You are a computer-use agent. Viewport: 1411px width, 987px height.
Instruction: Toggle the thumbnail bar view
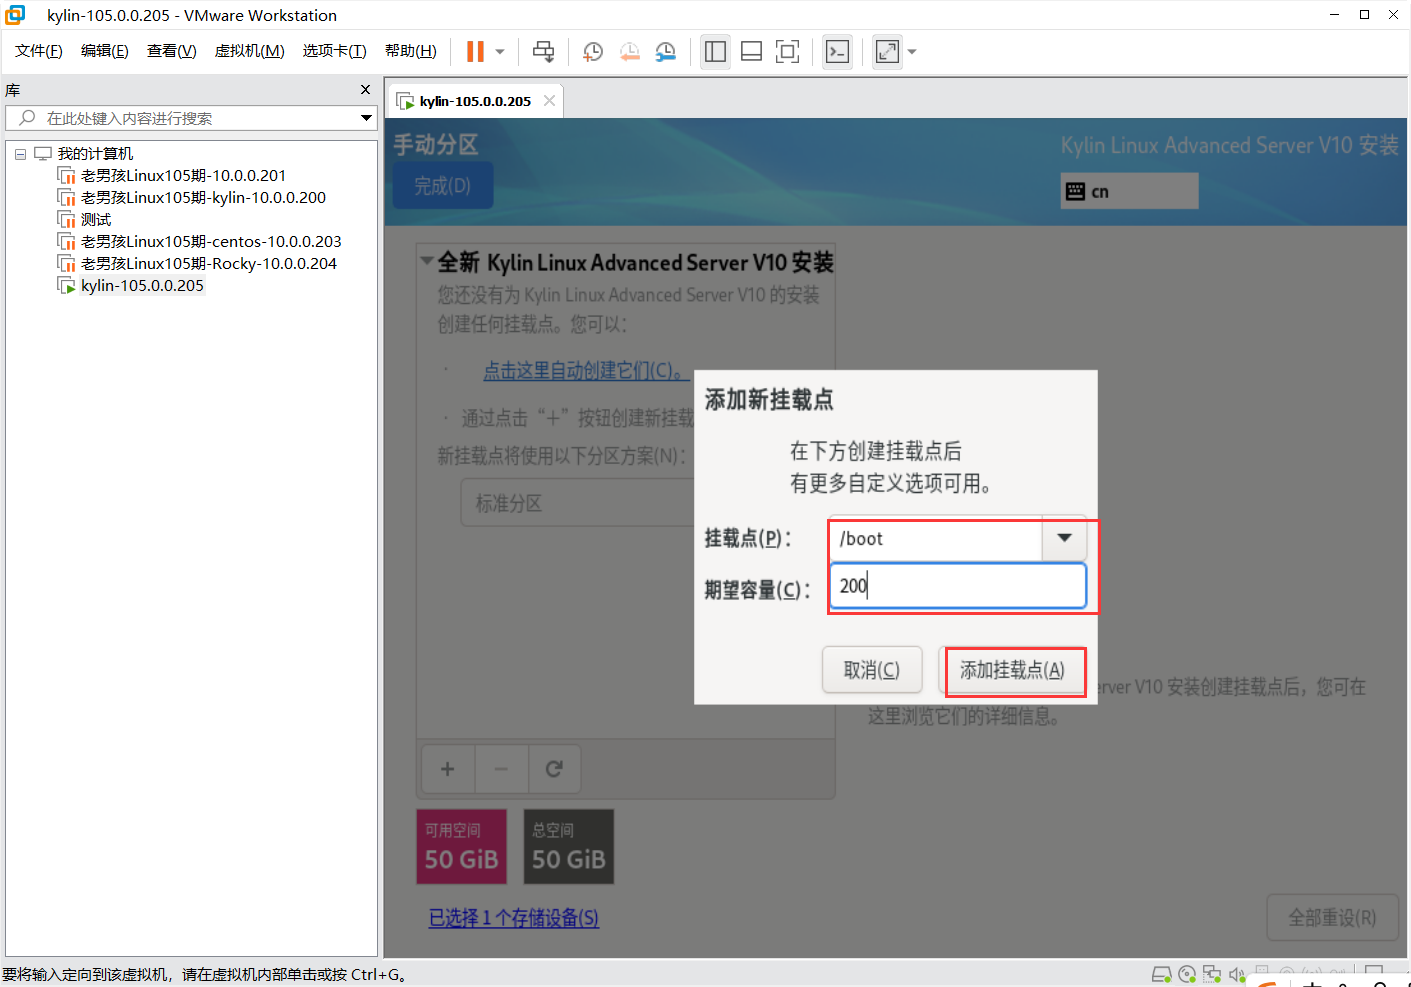(x=751, y=52)
